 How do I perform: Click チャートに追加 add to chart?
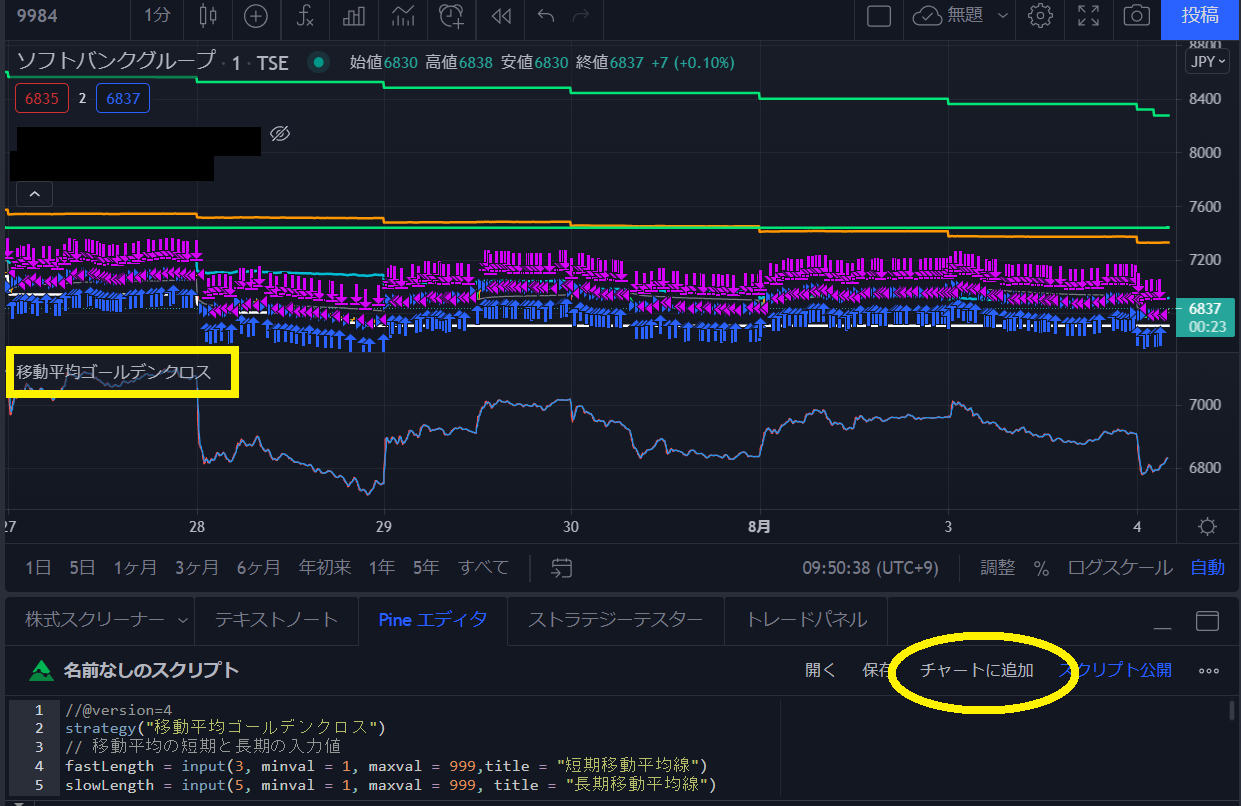tap(976, 670)
